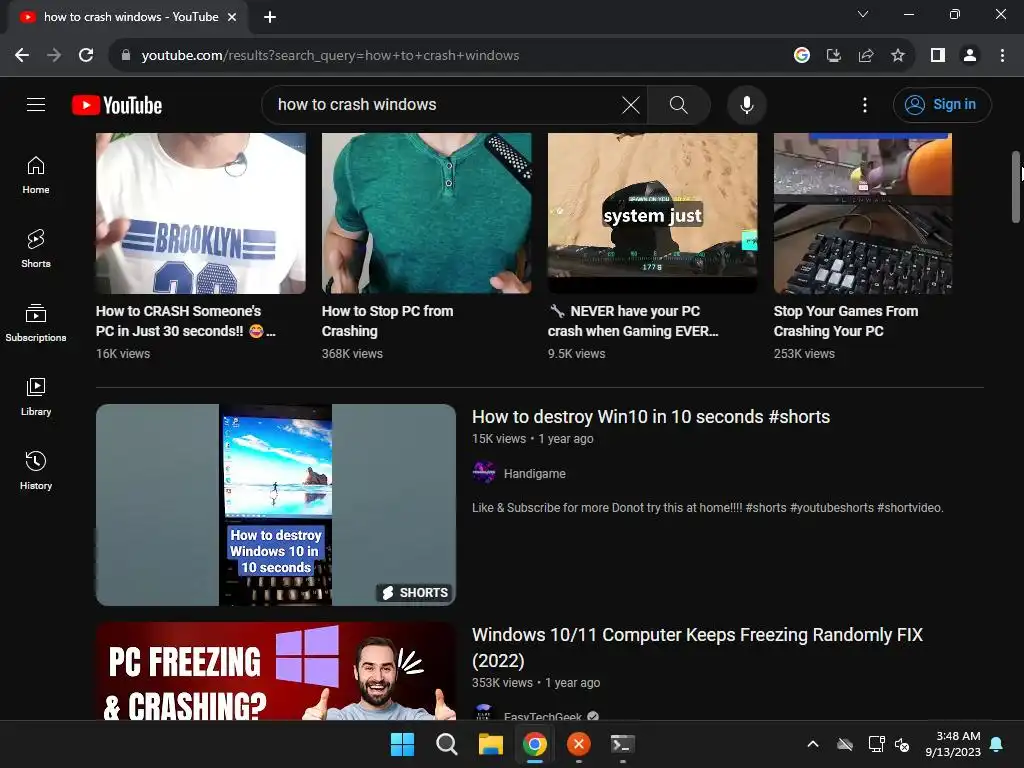Open 'Windows 10/11 Computer Keeps Freezing' title
The height and width of the screenshot is (768, 1024).
coord(697,647)
